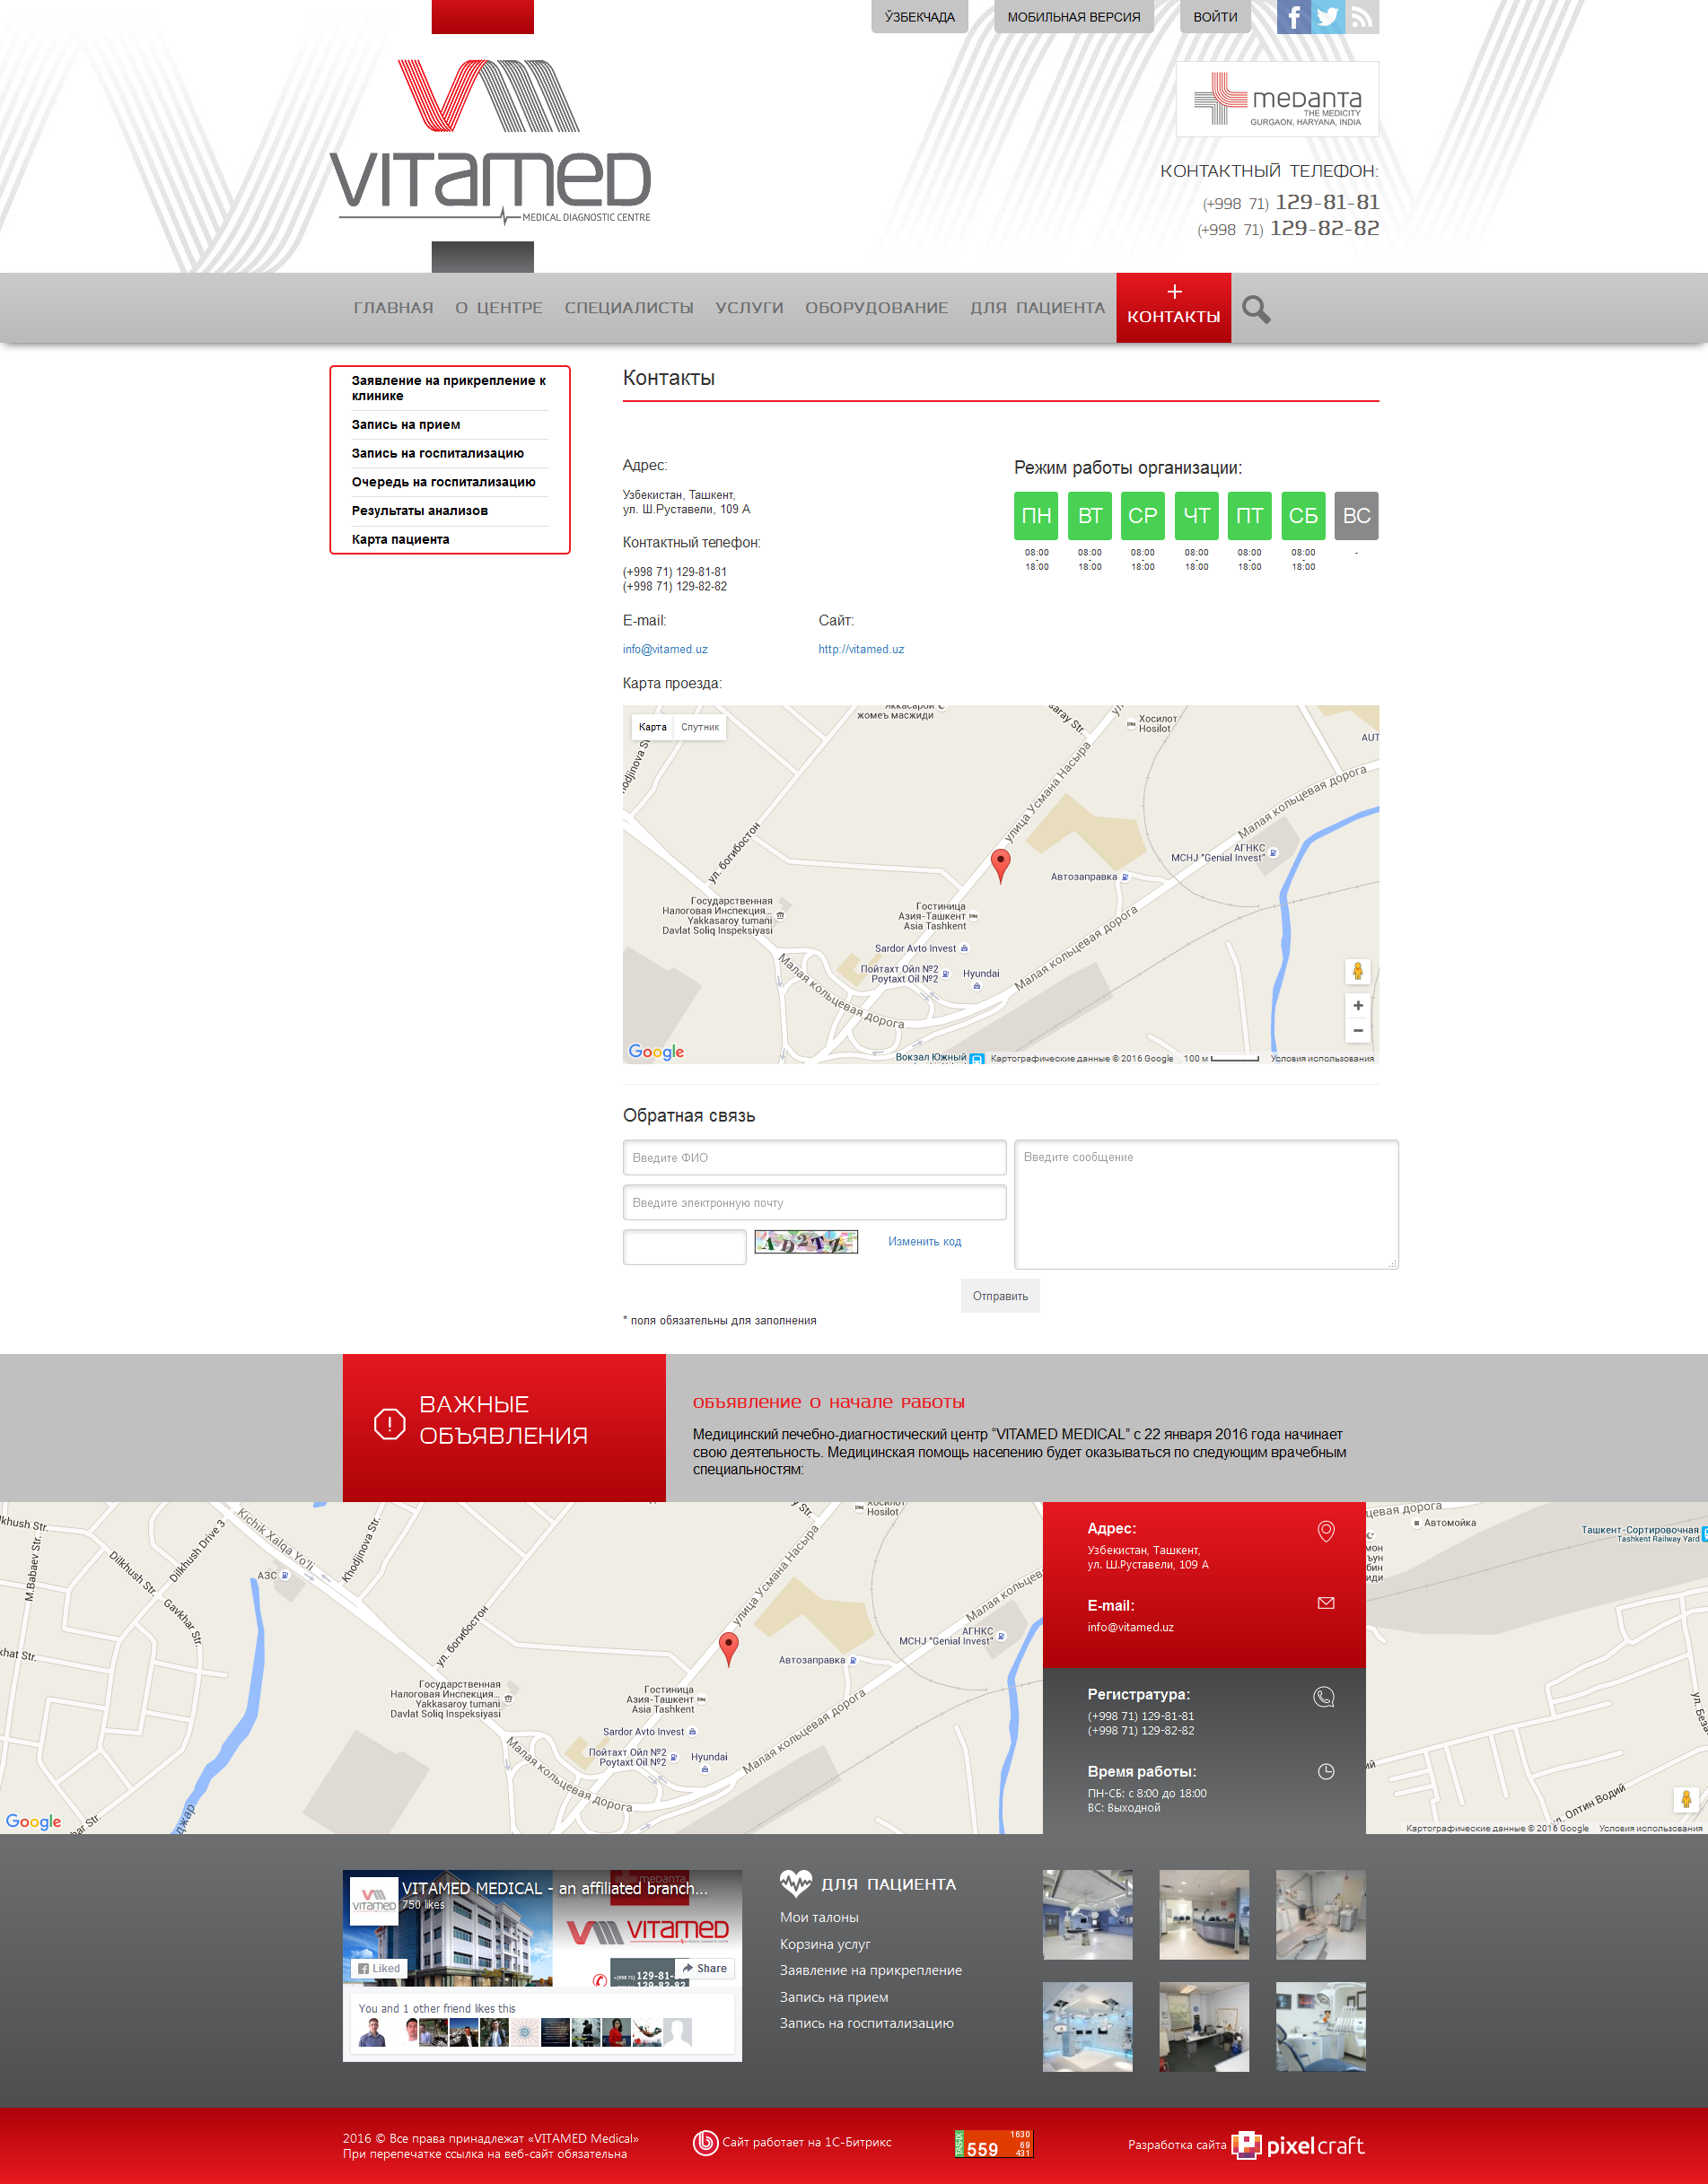
Task: Open Специалисты menu item
Action: tap(629, 308)
